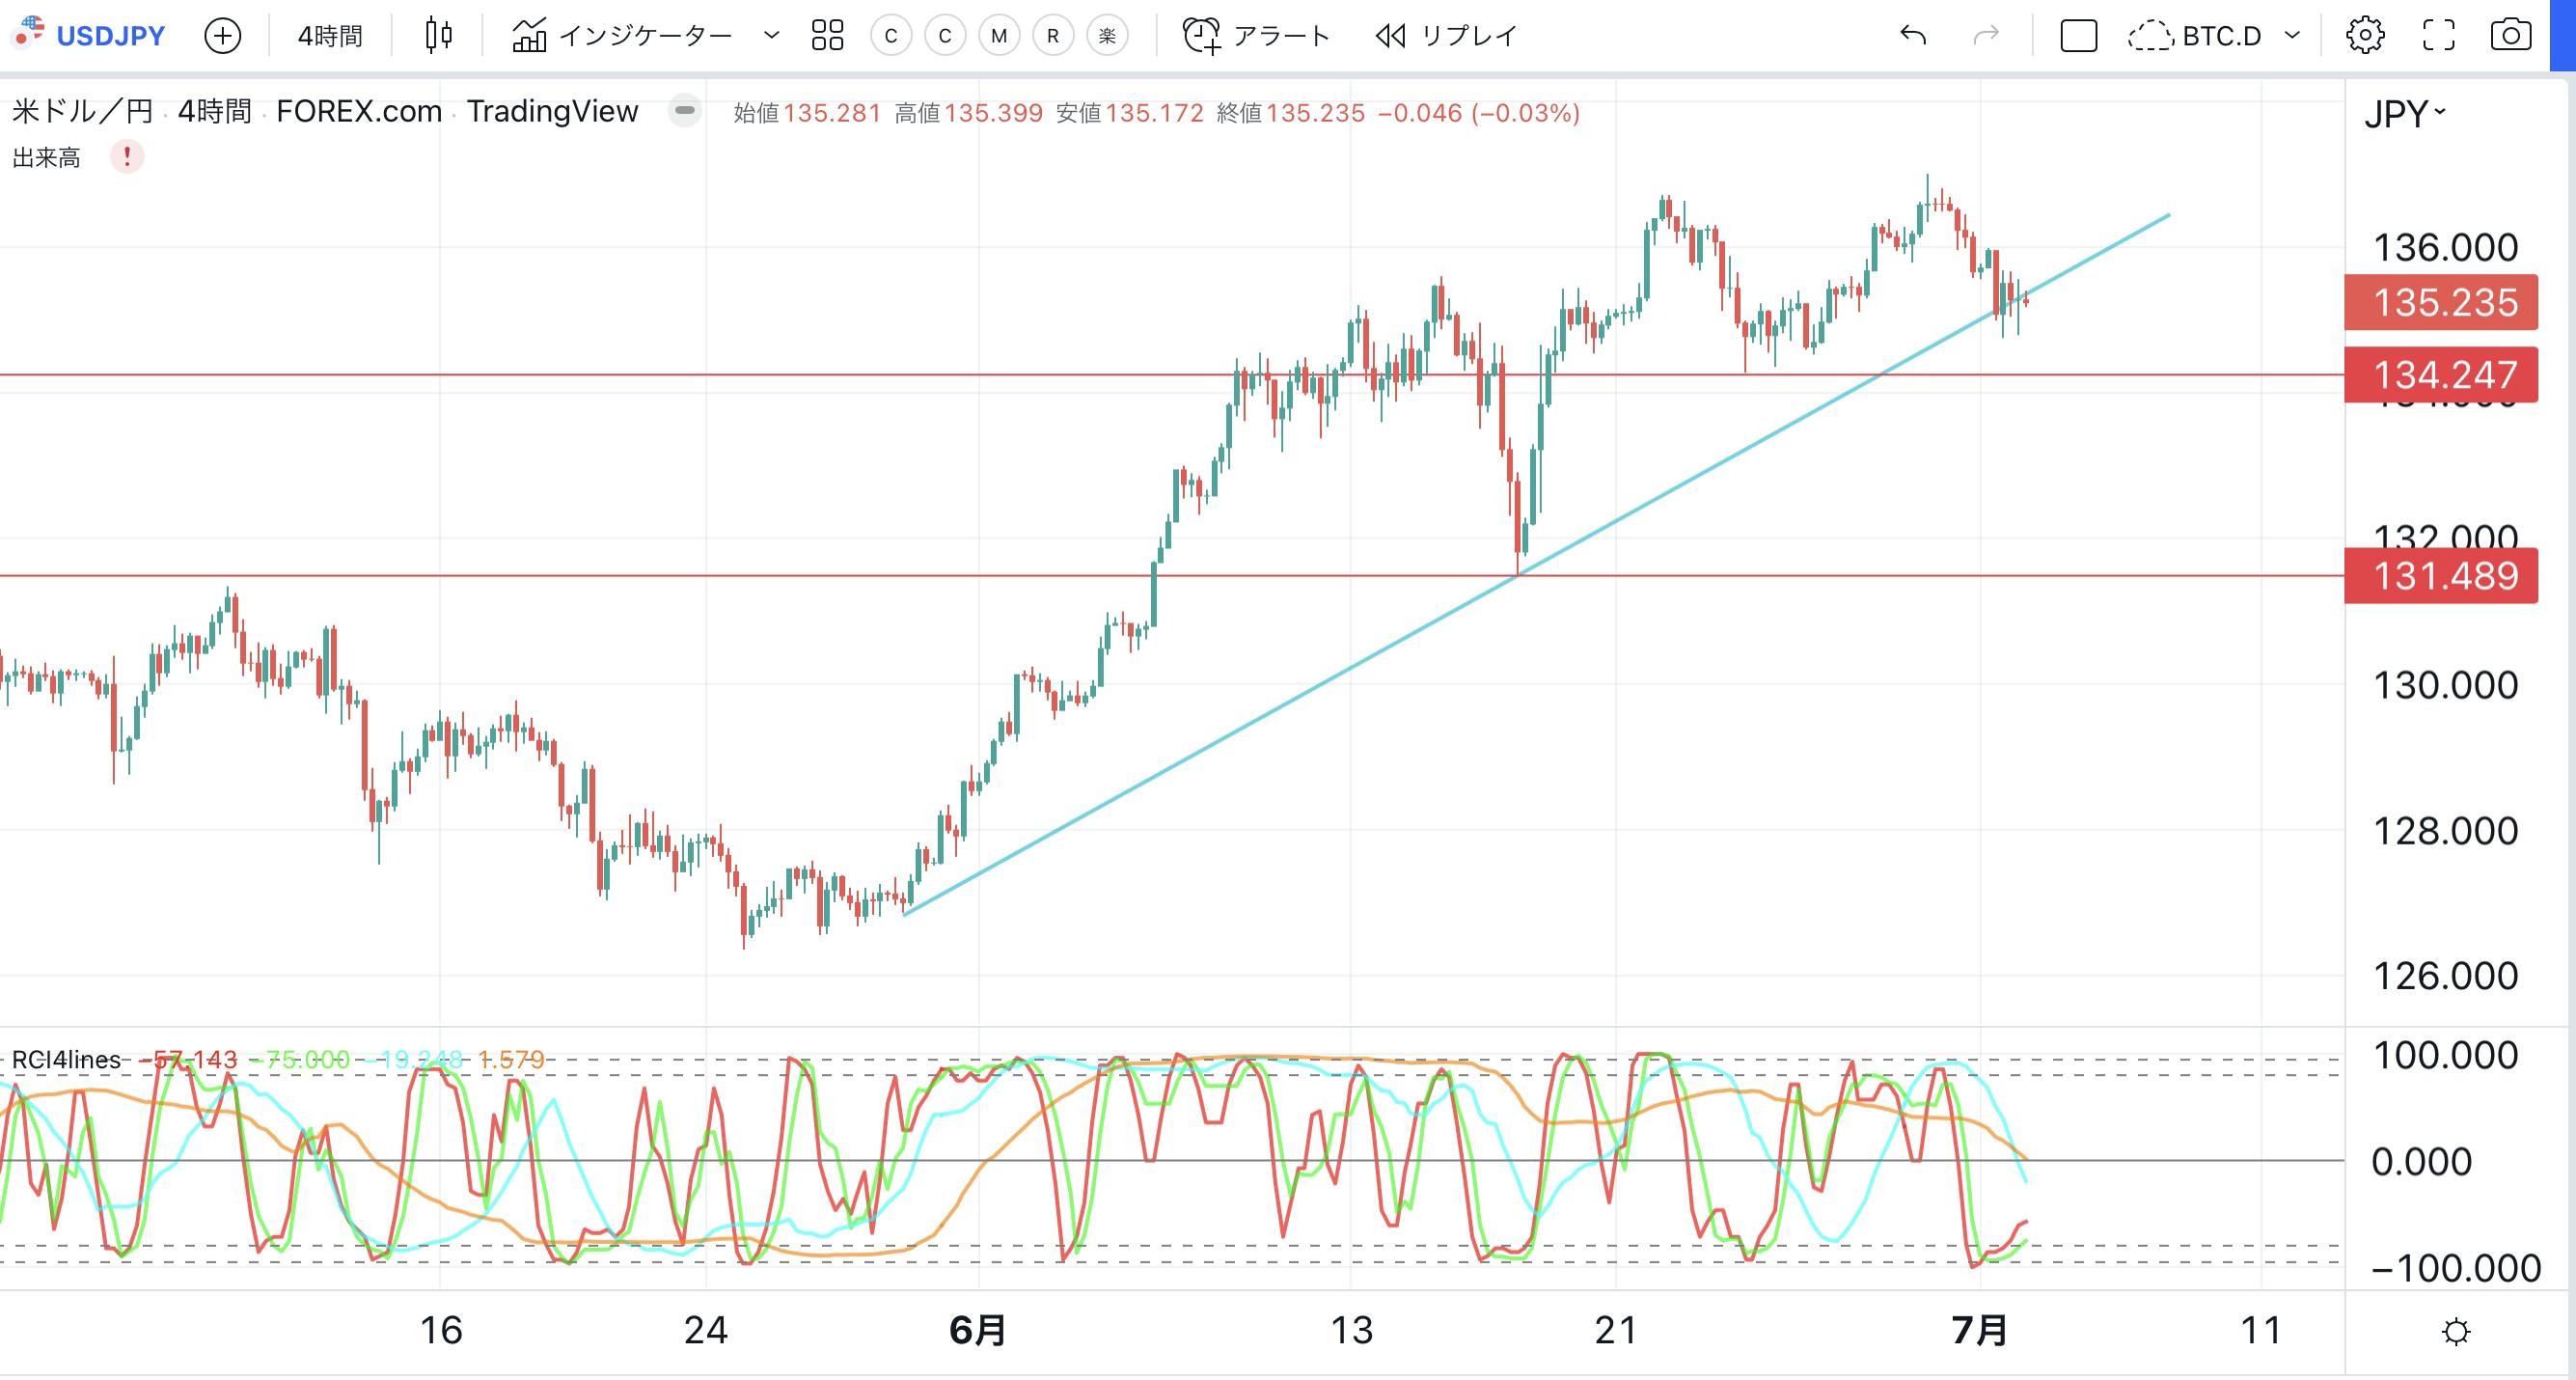Click the 136.000 price scale label
The image size is (2576, 1380).
click(x=2446, y=248)
